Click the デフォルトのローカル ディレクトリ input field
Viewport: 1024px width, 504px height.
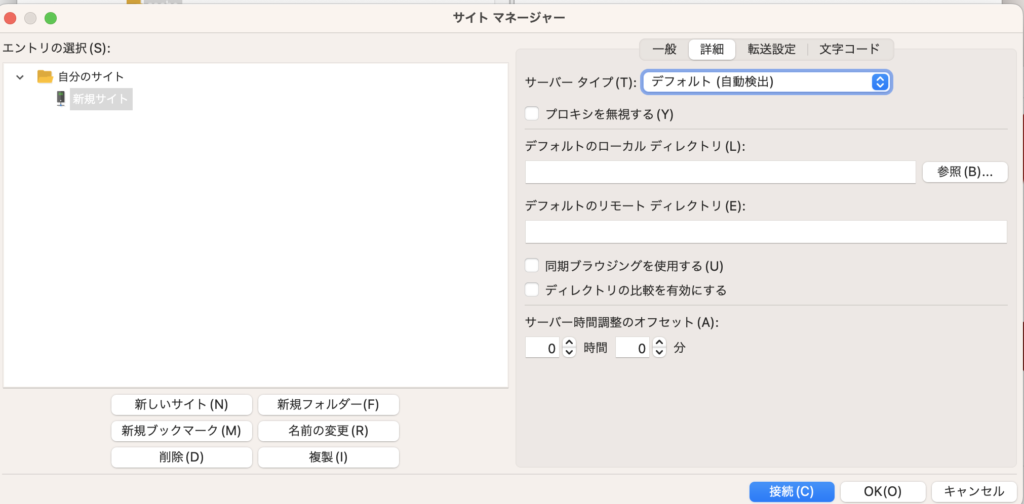point(720,172)
